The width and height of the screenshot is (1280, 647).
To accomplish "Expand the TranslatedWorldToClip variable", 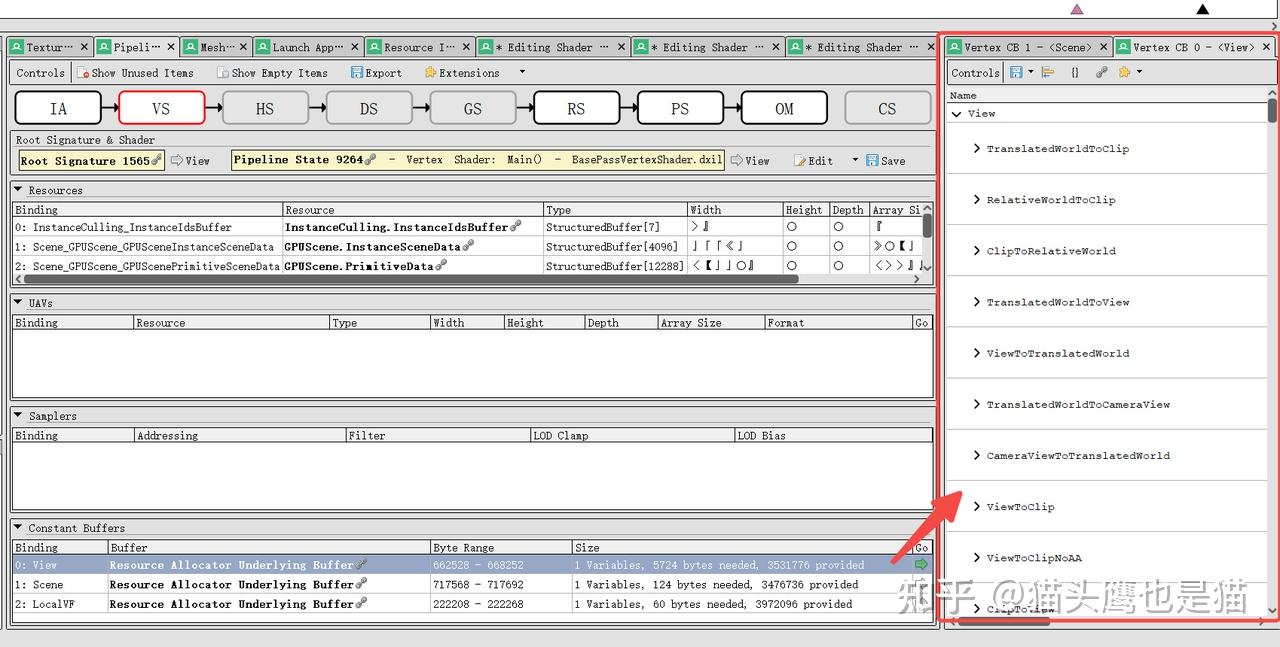I will click(977, 148).
